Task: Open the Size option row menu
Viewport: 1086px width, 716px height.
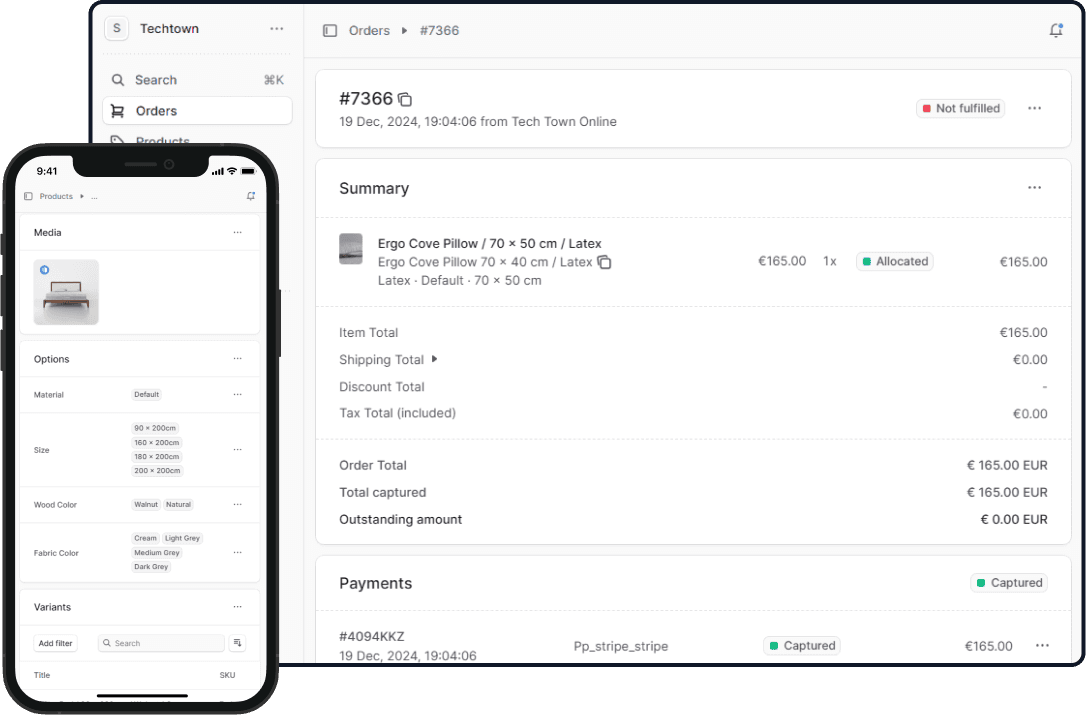Action: (237, 450)
